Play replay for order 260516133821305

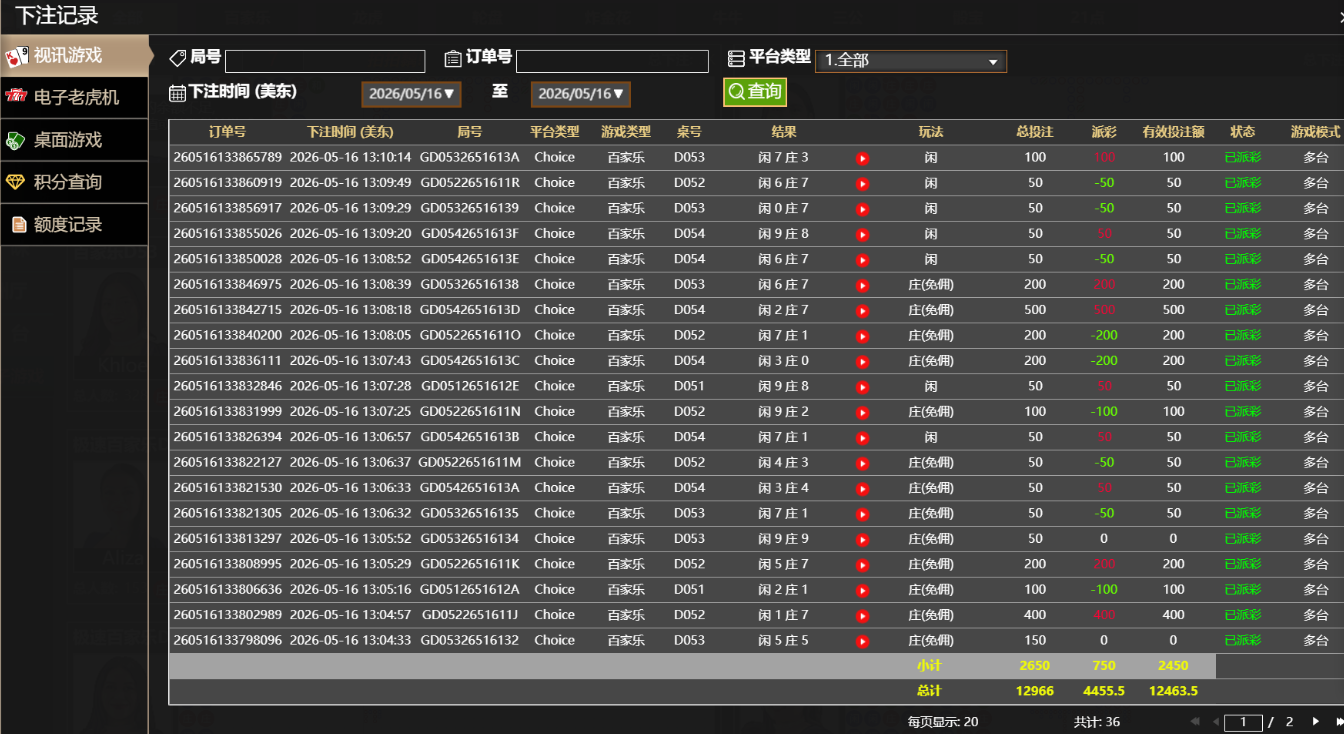pos(862,514)
